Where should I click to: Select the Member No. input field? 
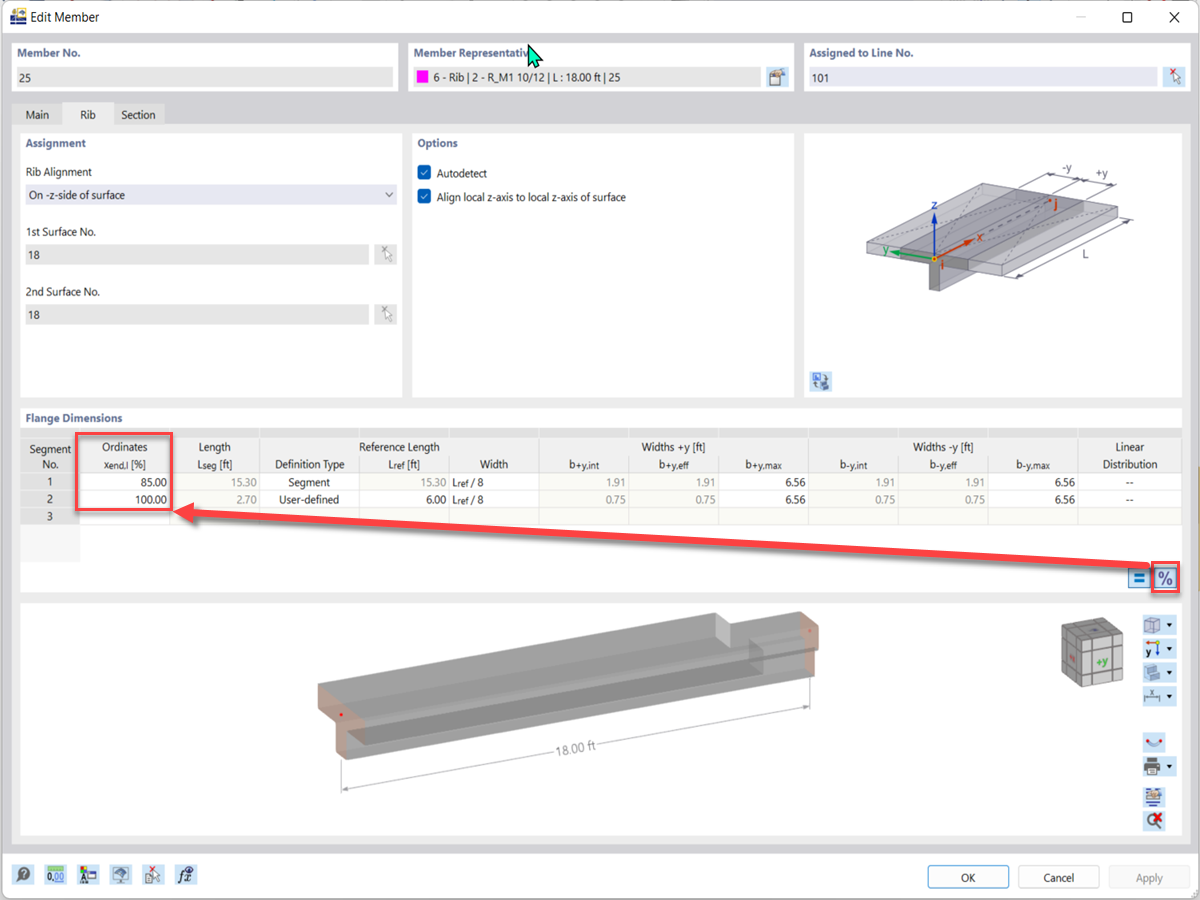pos(200,77)
